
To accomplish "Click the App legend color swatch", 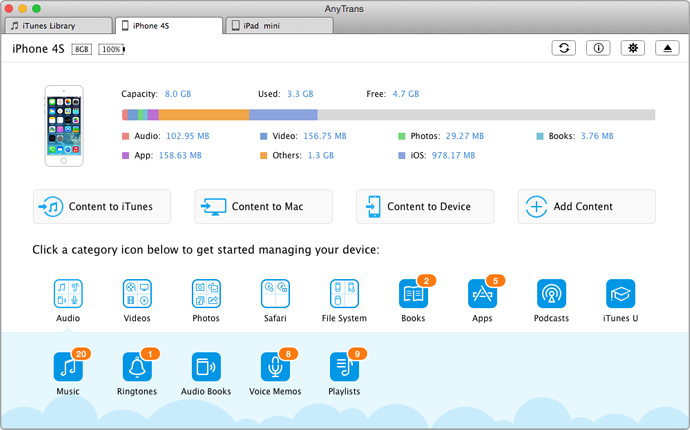I will [125, 155].
